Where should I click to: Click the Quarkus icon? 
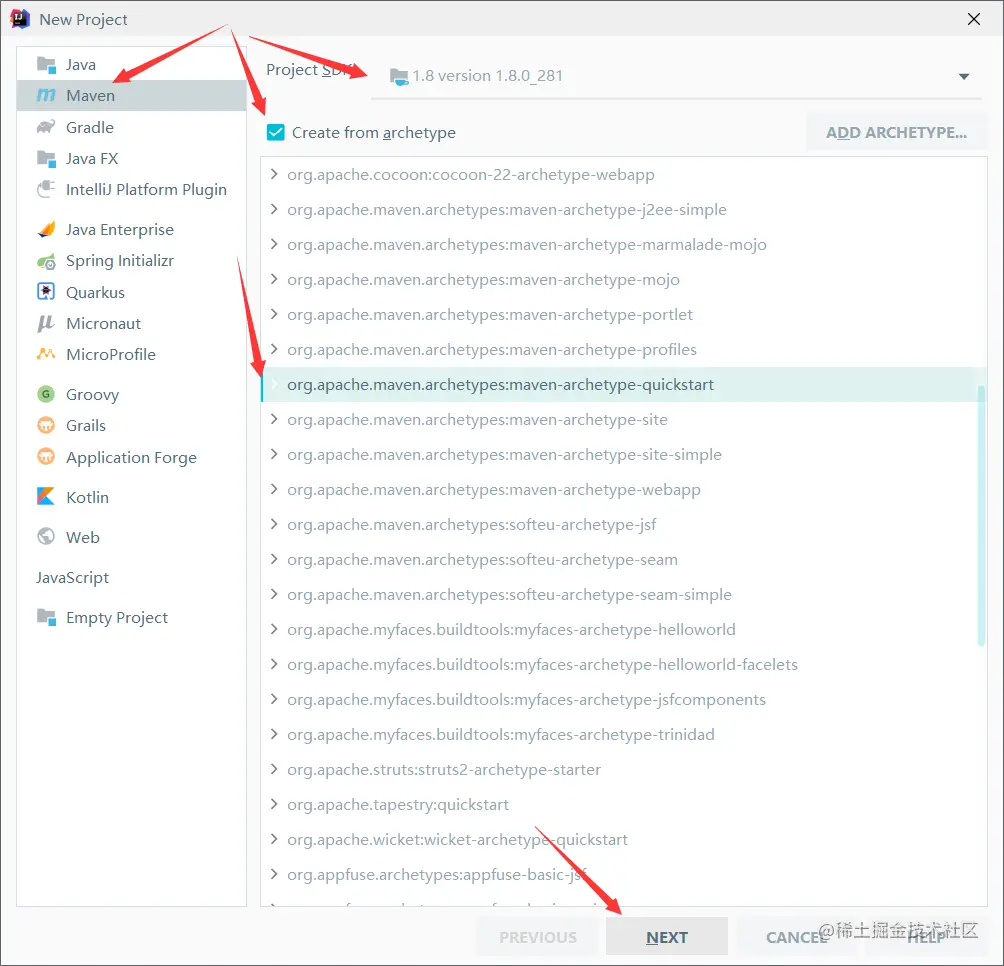coord(46,292)
